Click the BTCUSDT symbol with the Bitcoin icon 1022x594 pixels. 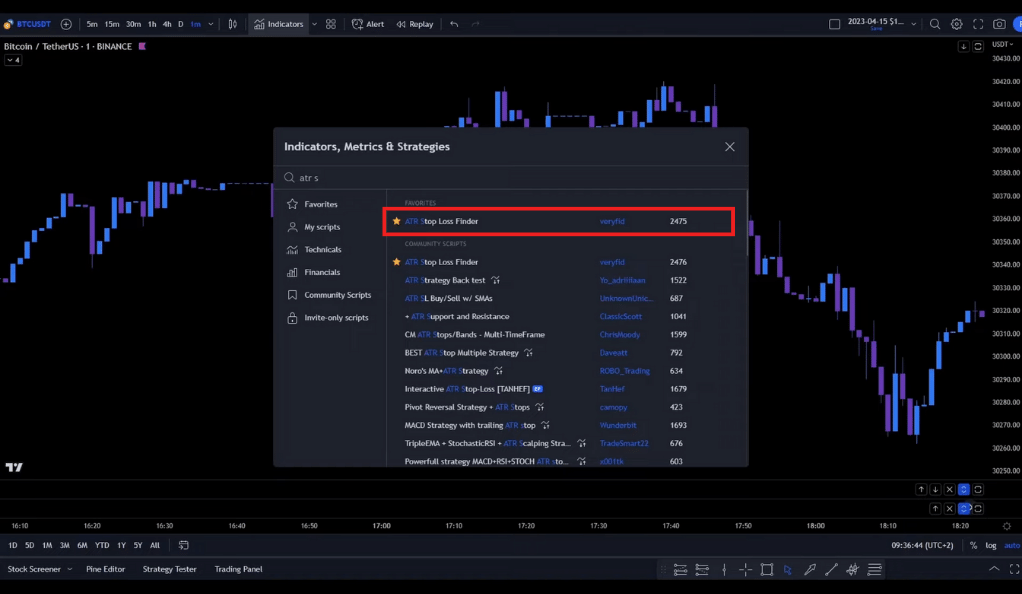tap(27, 24)
